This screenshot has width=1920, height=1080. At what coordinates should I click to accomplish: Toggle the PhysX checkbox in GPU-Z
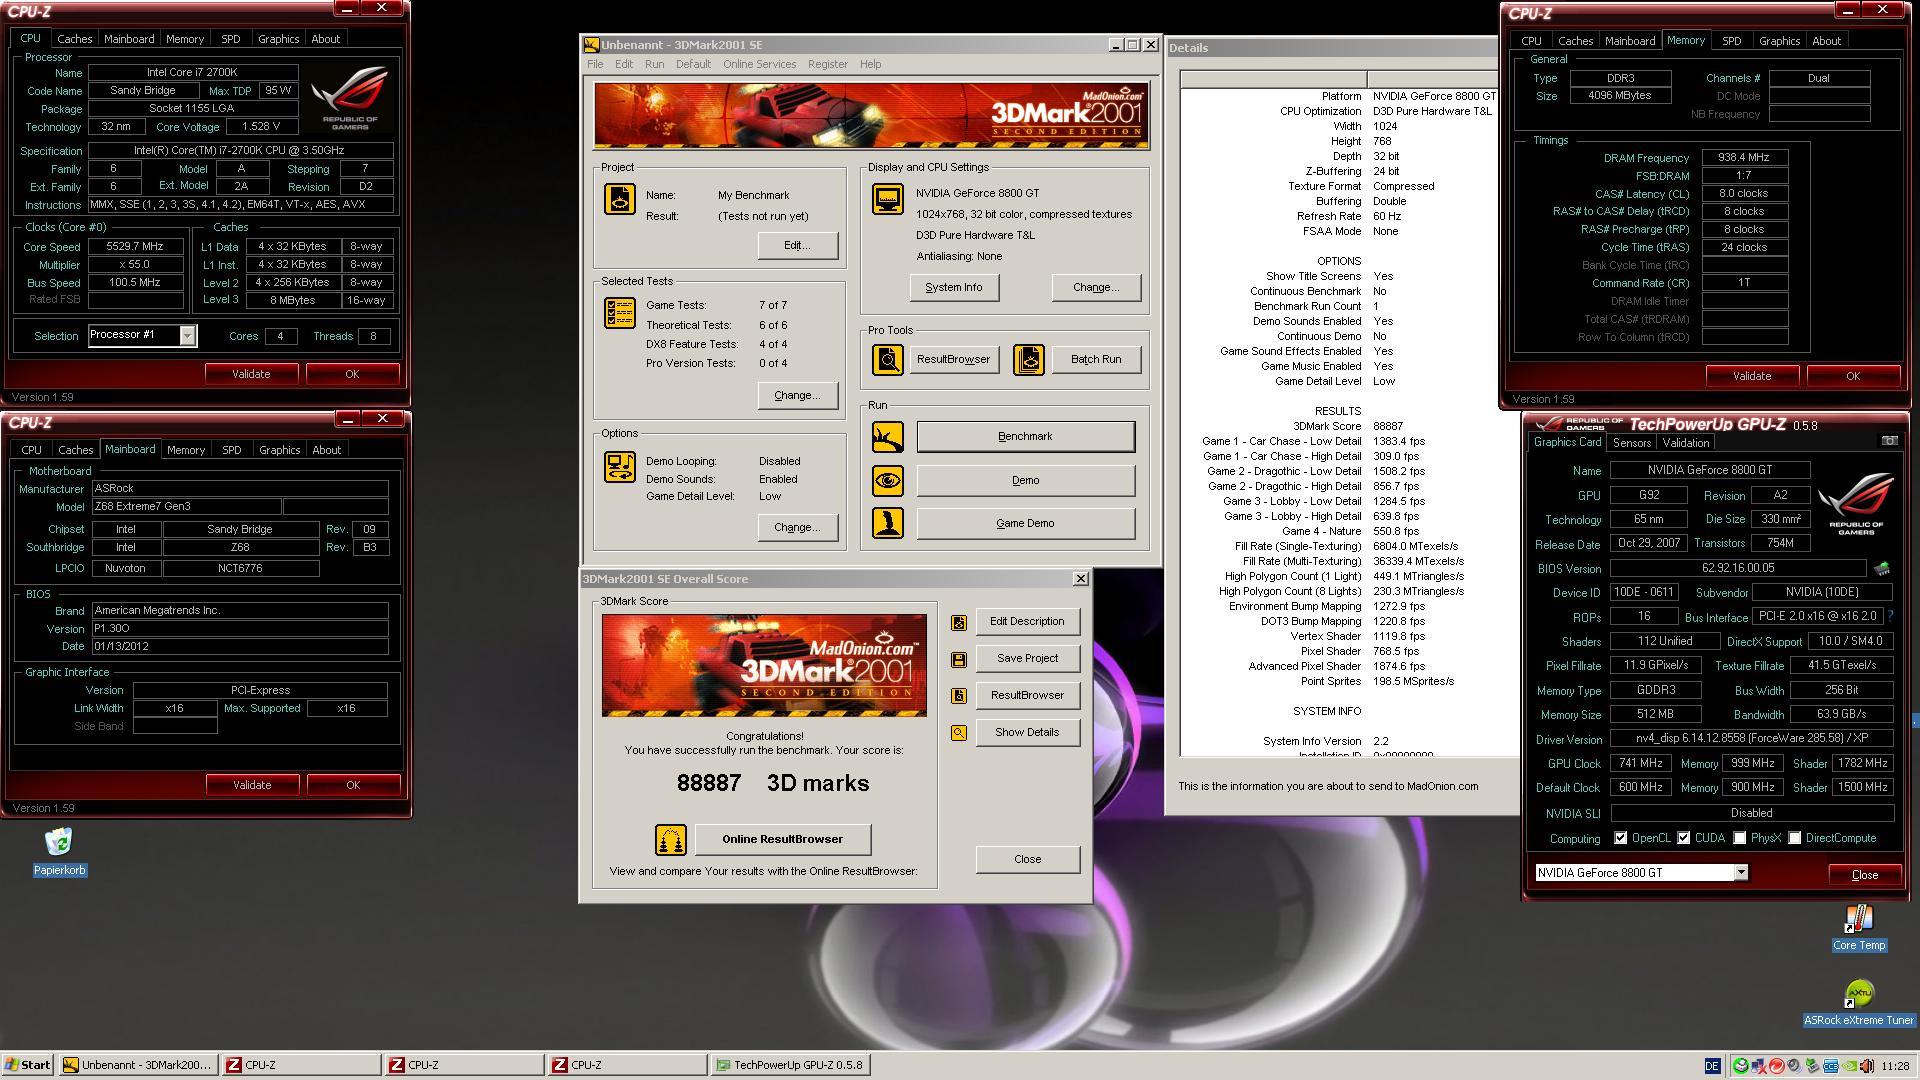pyautogui.click(x=1739, y=838)
